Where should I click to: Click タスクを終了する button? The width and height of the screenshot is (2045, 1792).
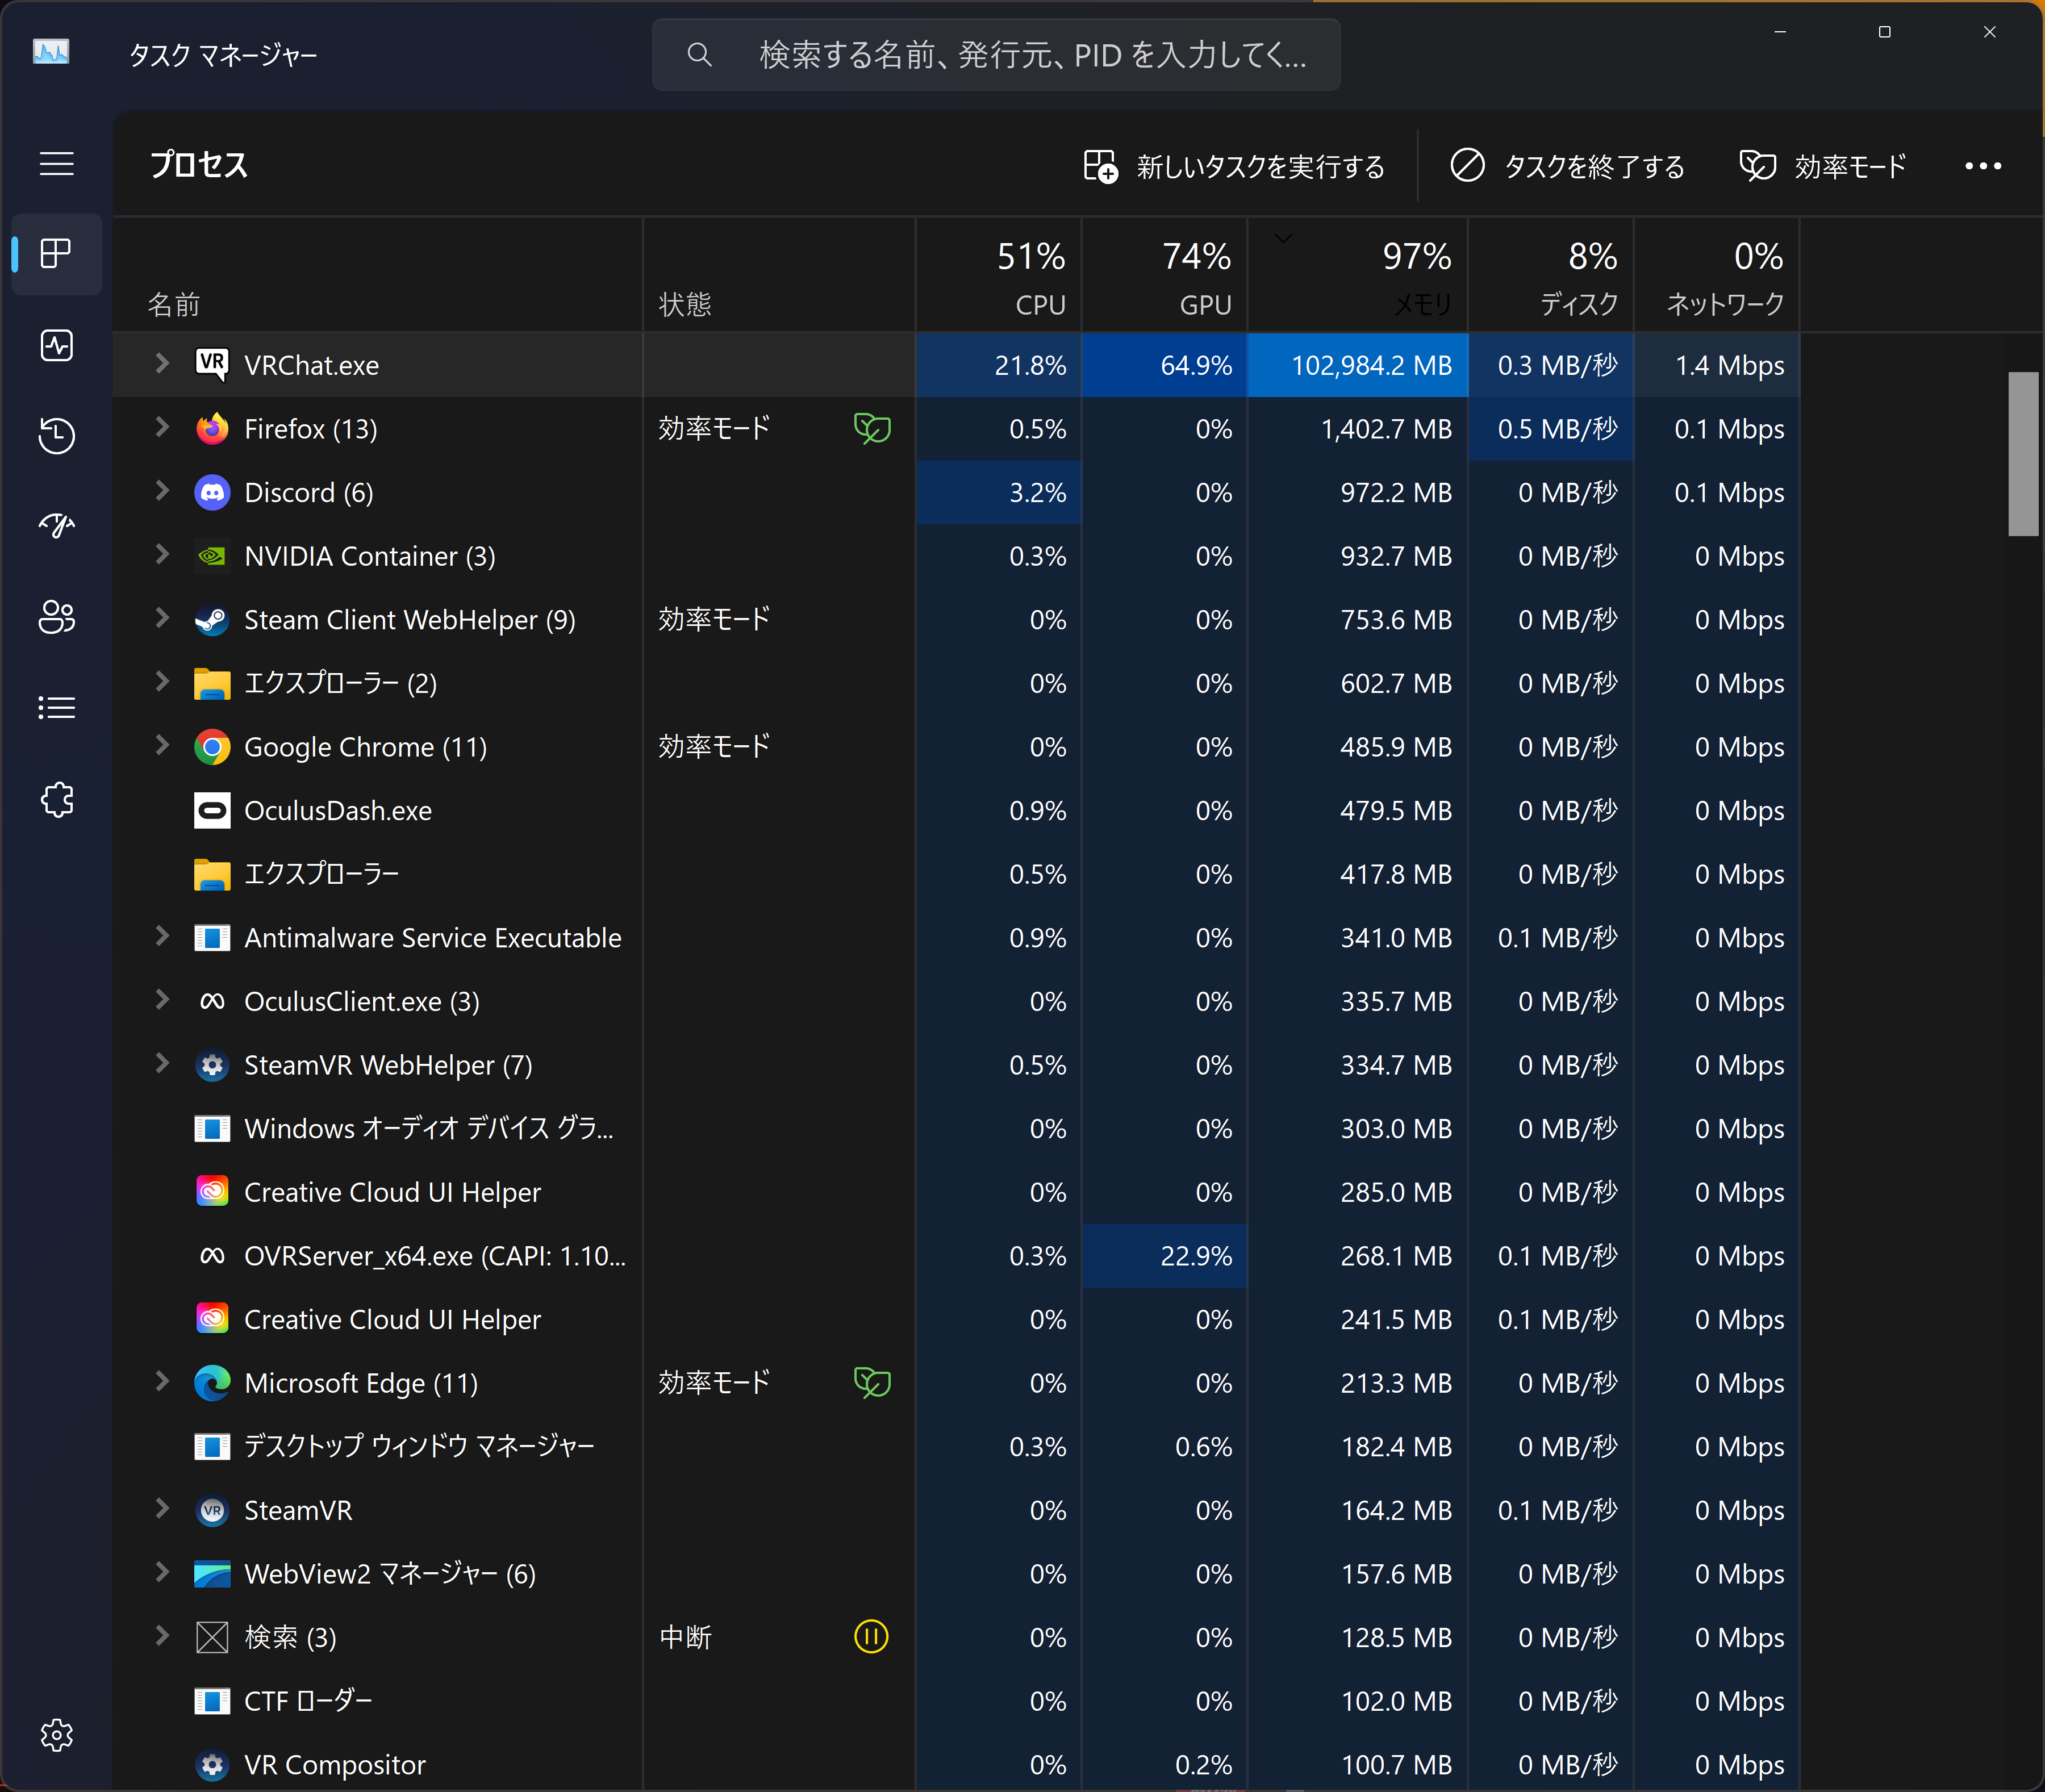pyautogui.click(x=1568, y=166)
